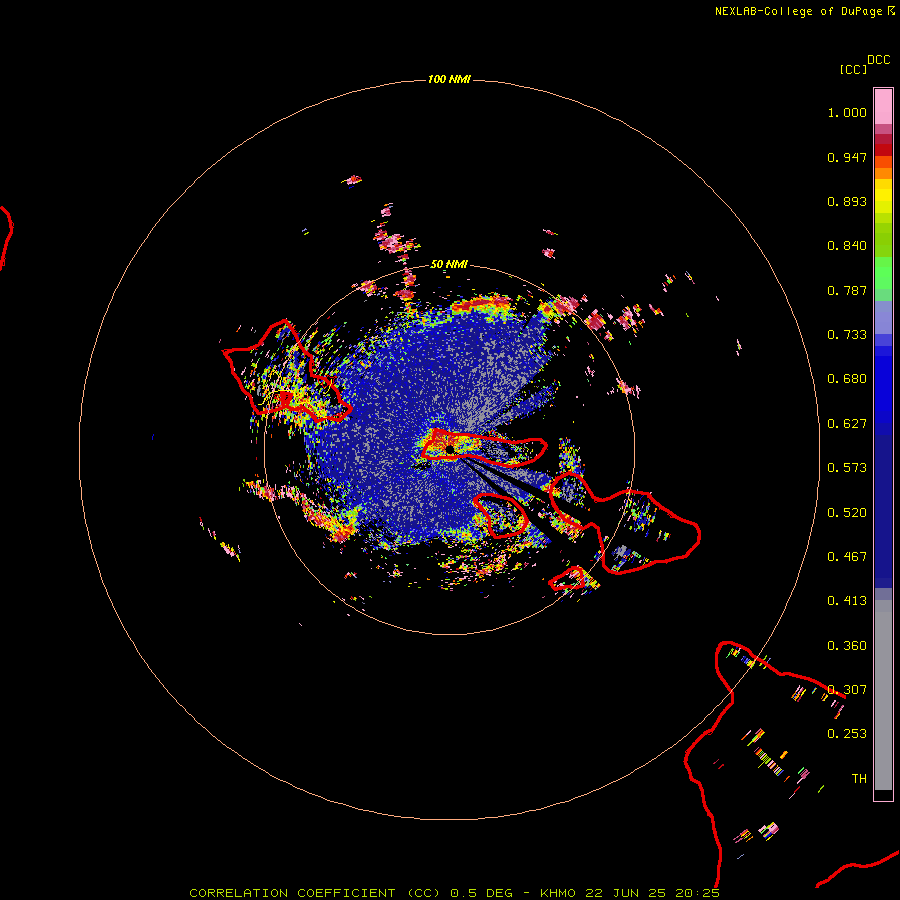Click the KHMO station identifier in caption
The image size is (900, 900).
pos(558,893)
